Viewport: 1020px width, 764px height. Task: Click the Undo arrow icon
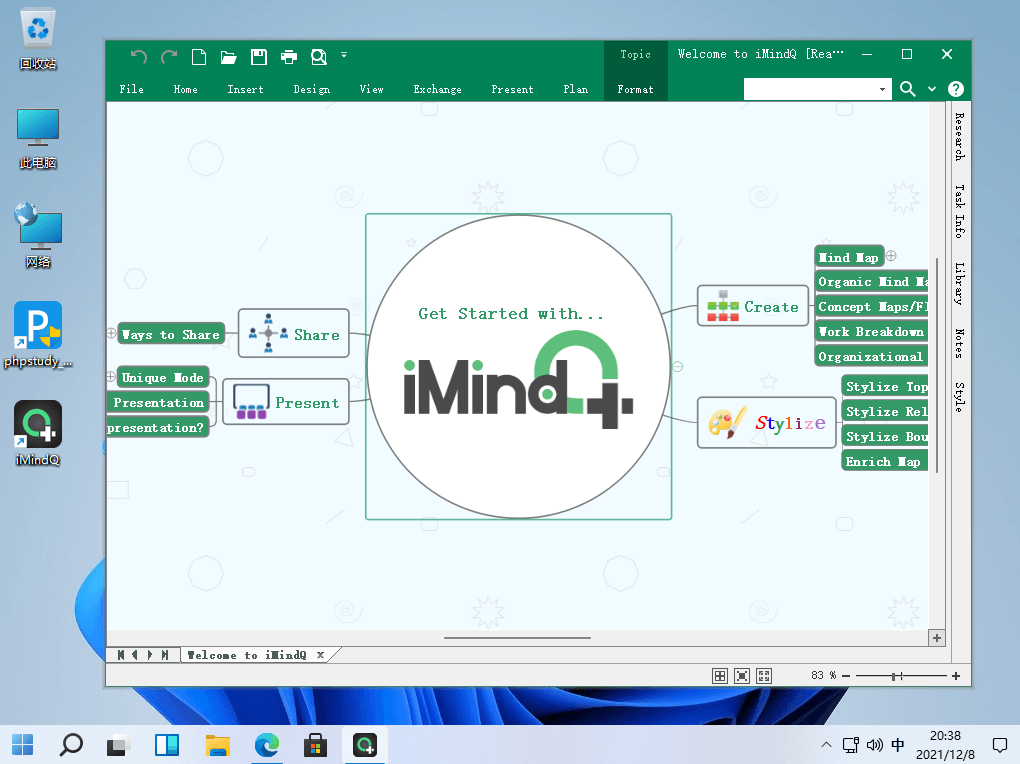tap(138, 57)
